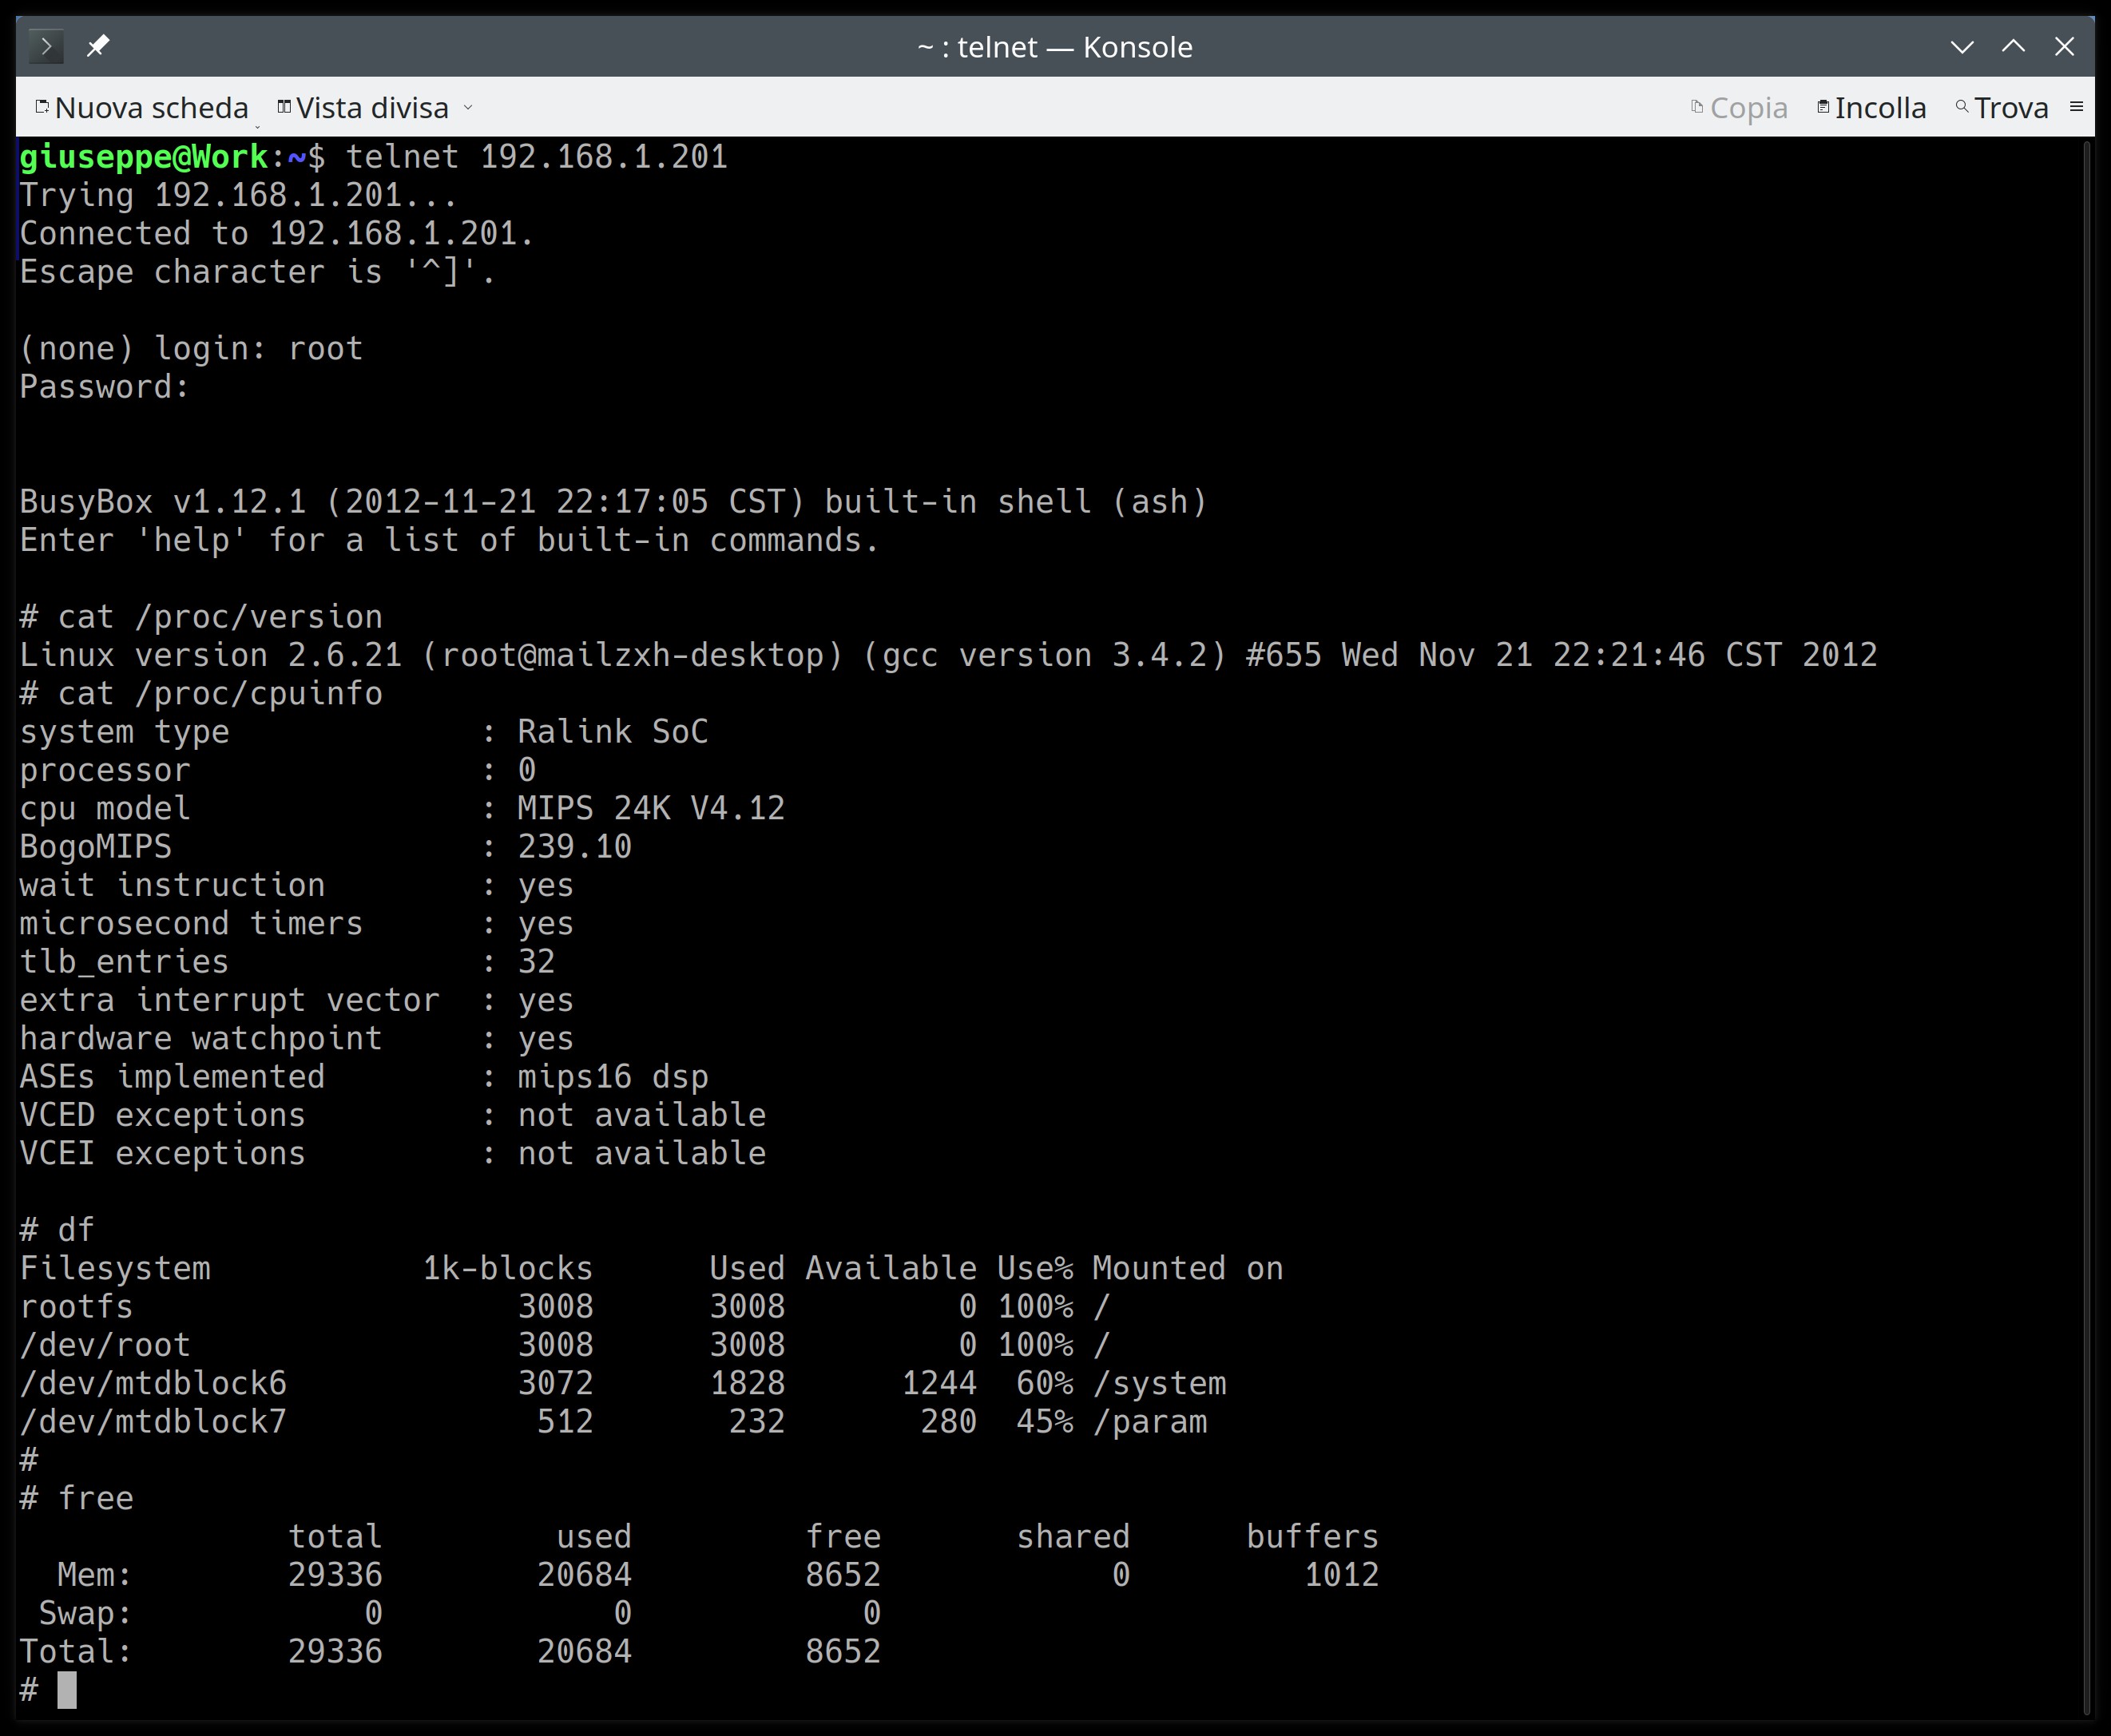
Task: Open a new tab via Nuova scheda
Action: coord(151,108)
